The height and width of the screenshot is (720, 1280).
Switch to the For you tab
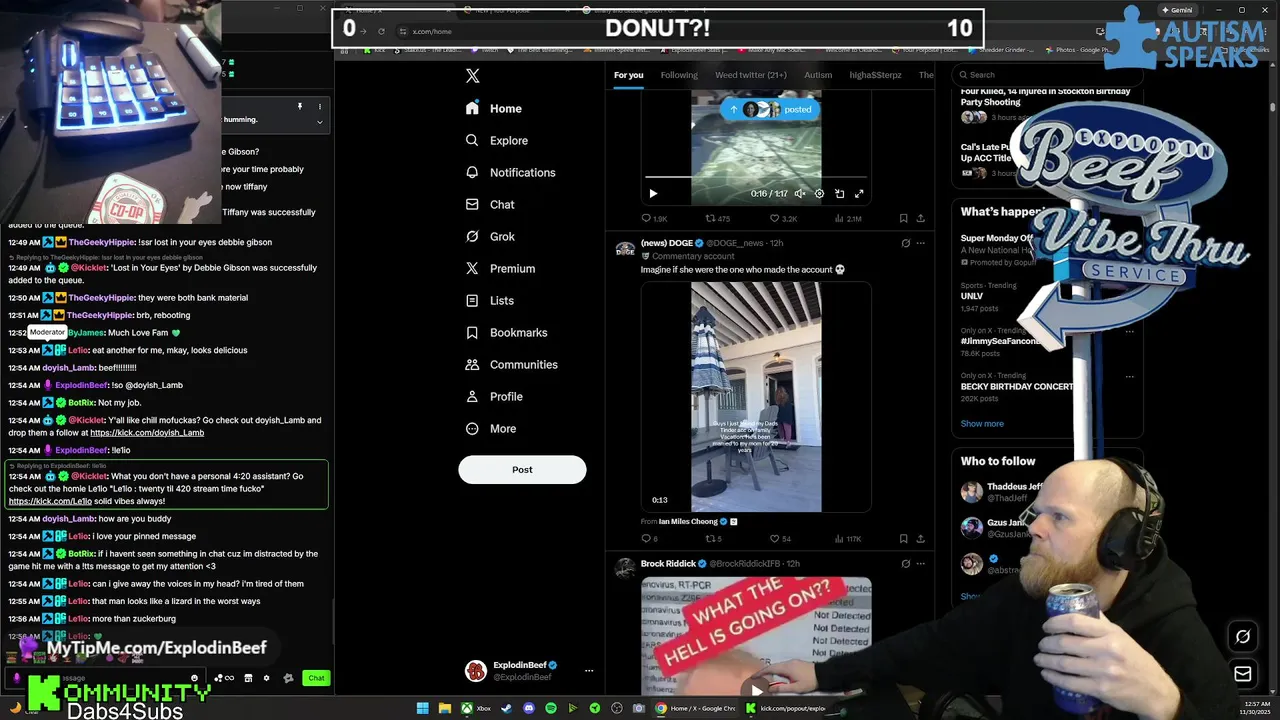tap(629, 75)
